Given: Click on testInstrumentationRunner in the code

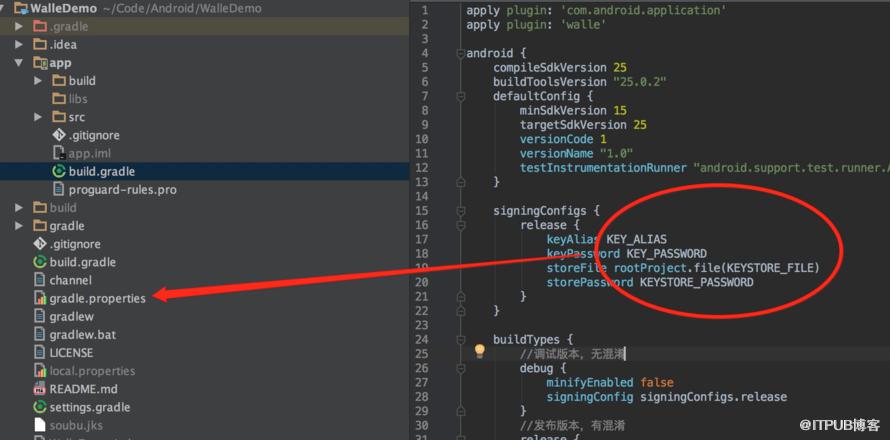Looking at the screenshot, I should [x=604, y=168].
